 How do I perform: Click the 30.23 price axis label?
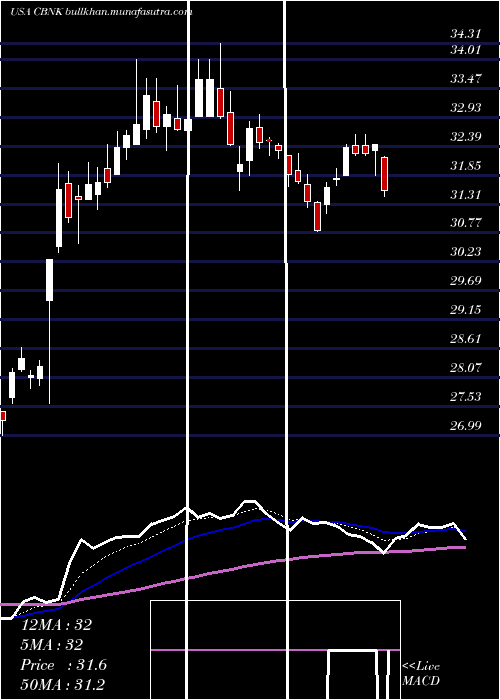tap(466, 252)
